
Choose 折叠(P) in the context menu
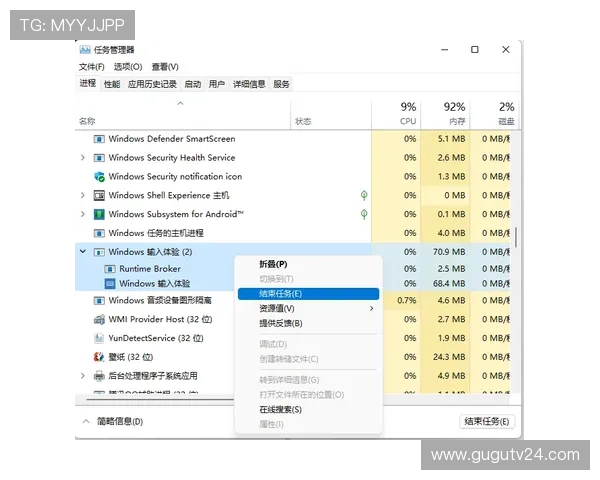coord(308,264)
